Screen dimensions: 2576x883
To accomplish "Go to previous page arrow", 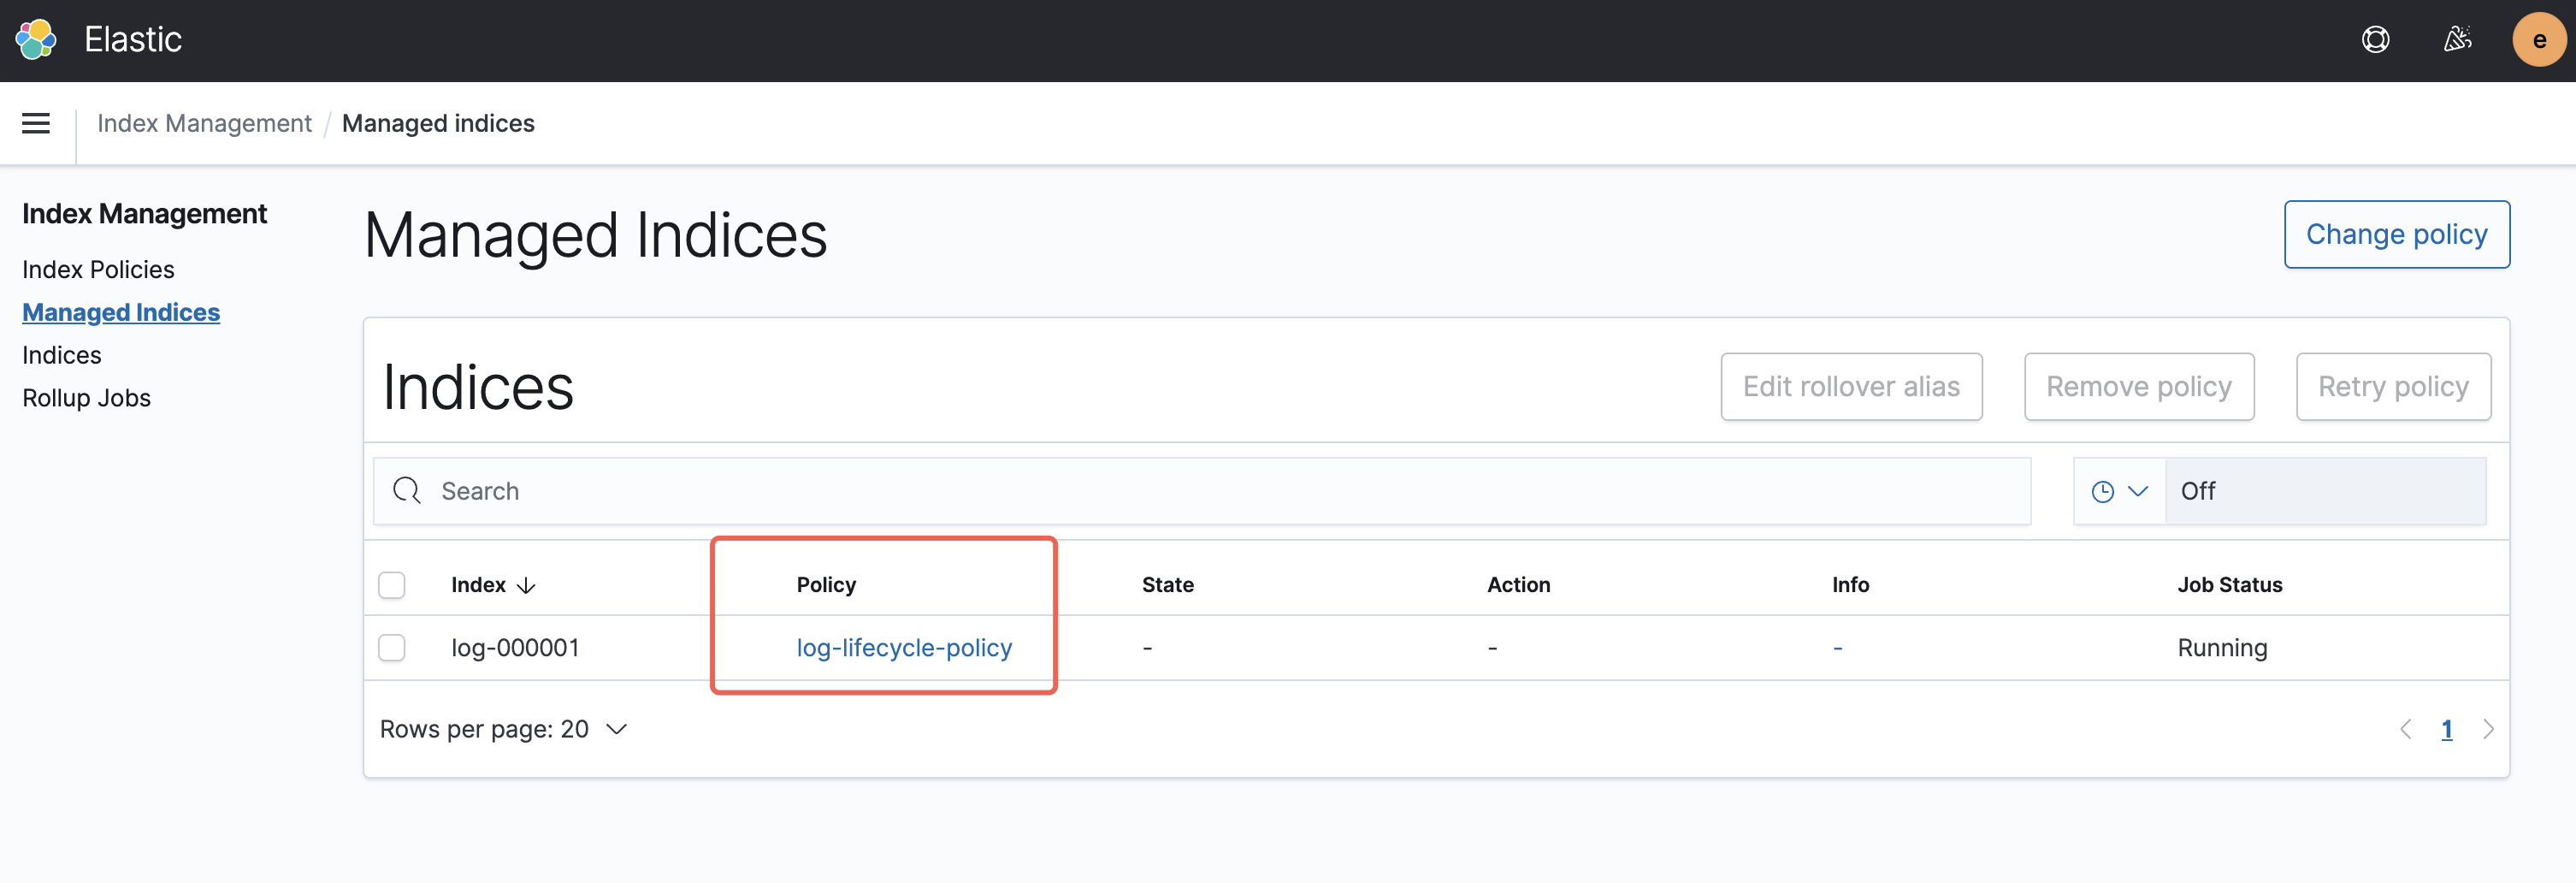I will pos(2406,729).
